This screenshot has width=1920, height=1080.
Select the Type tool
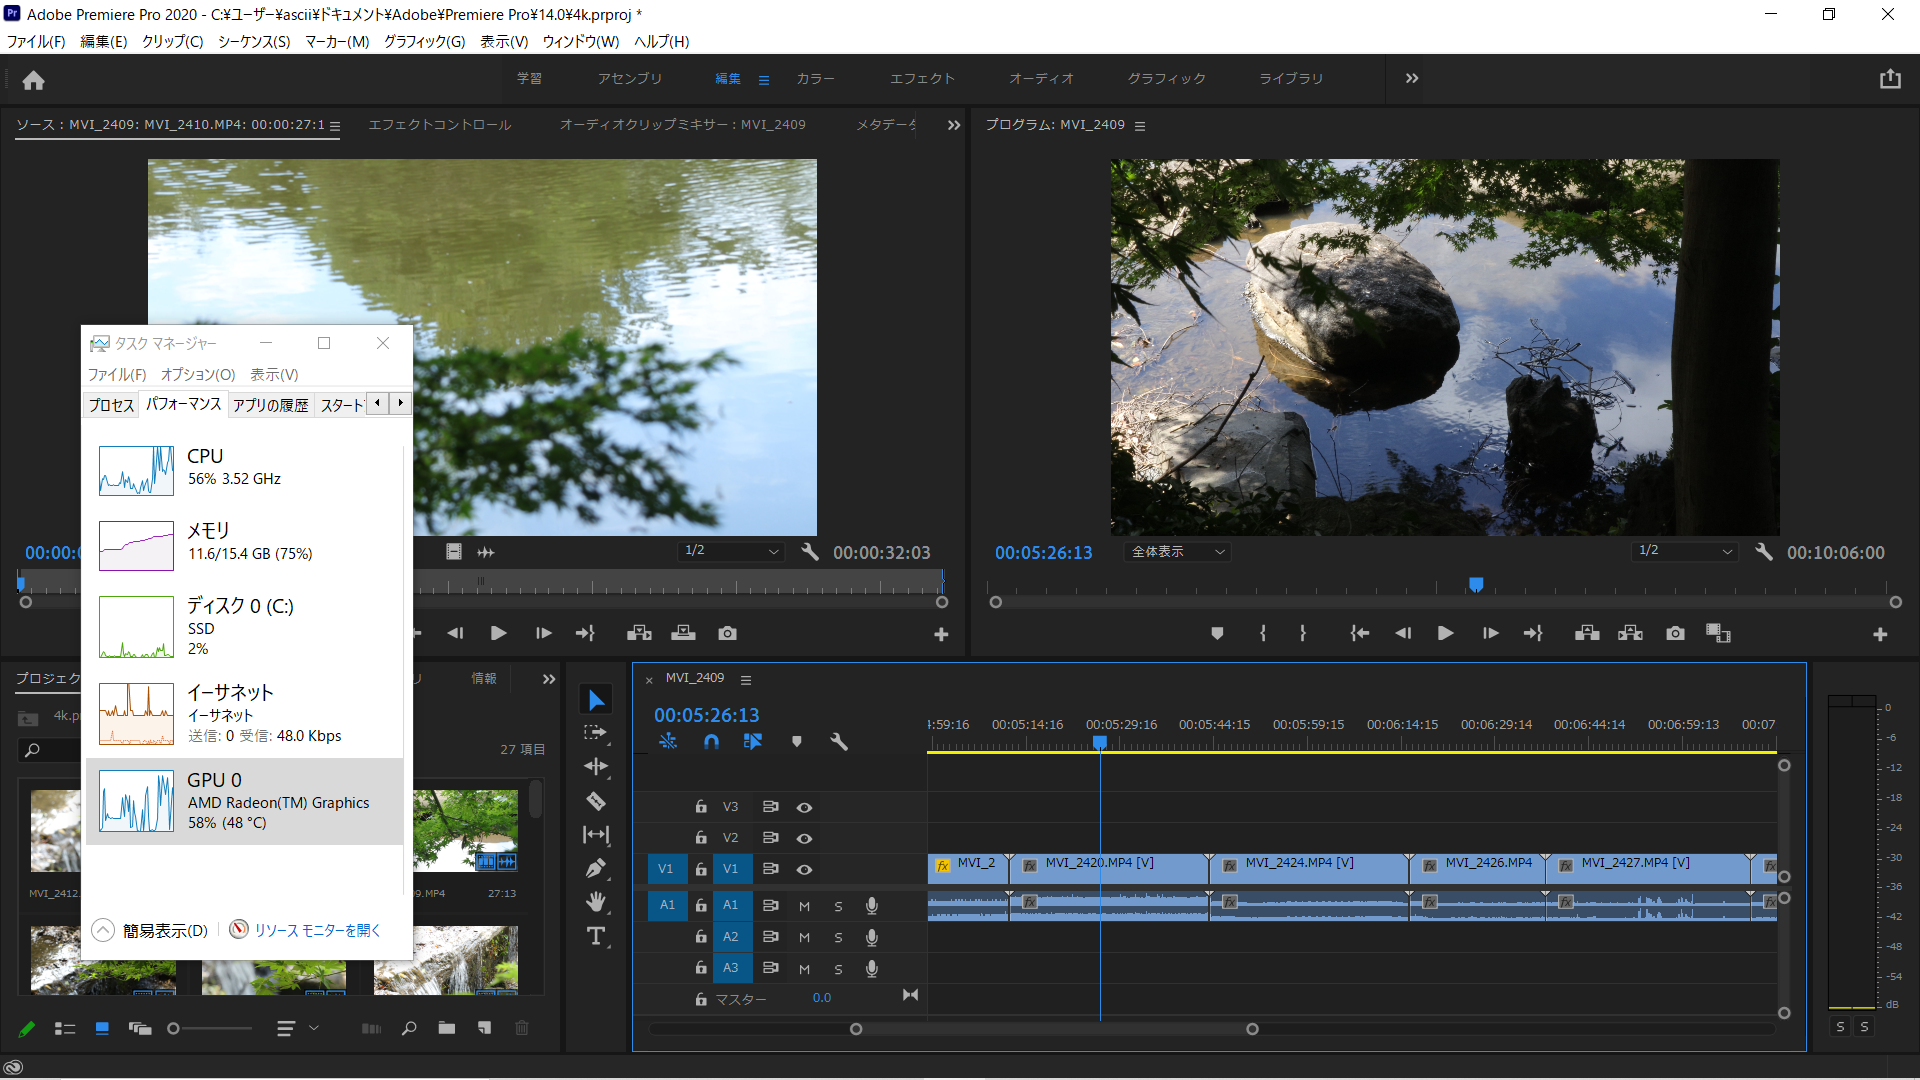click(596, 936)
